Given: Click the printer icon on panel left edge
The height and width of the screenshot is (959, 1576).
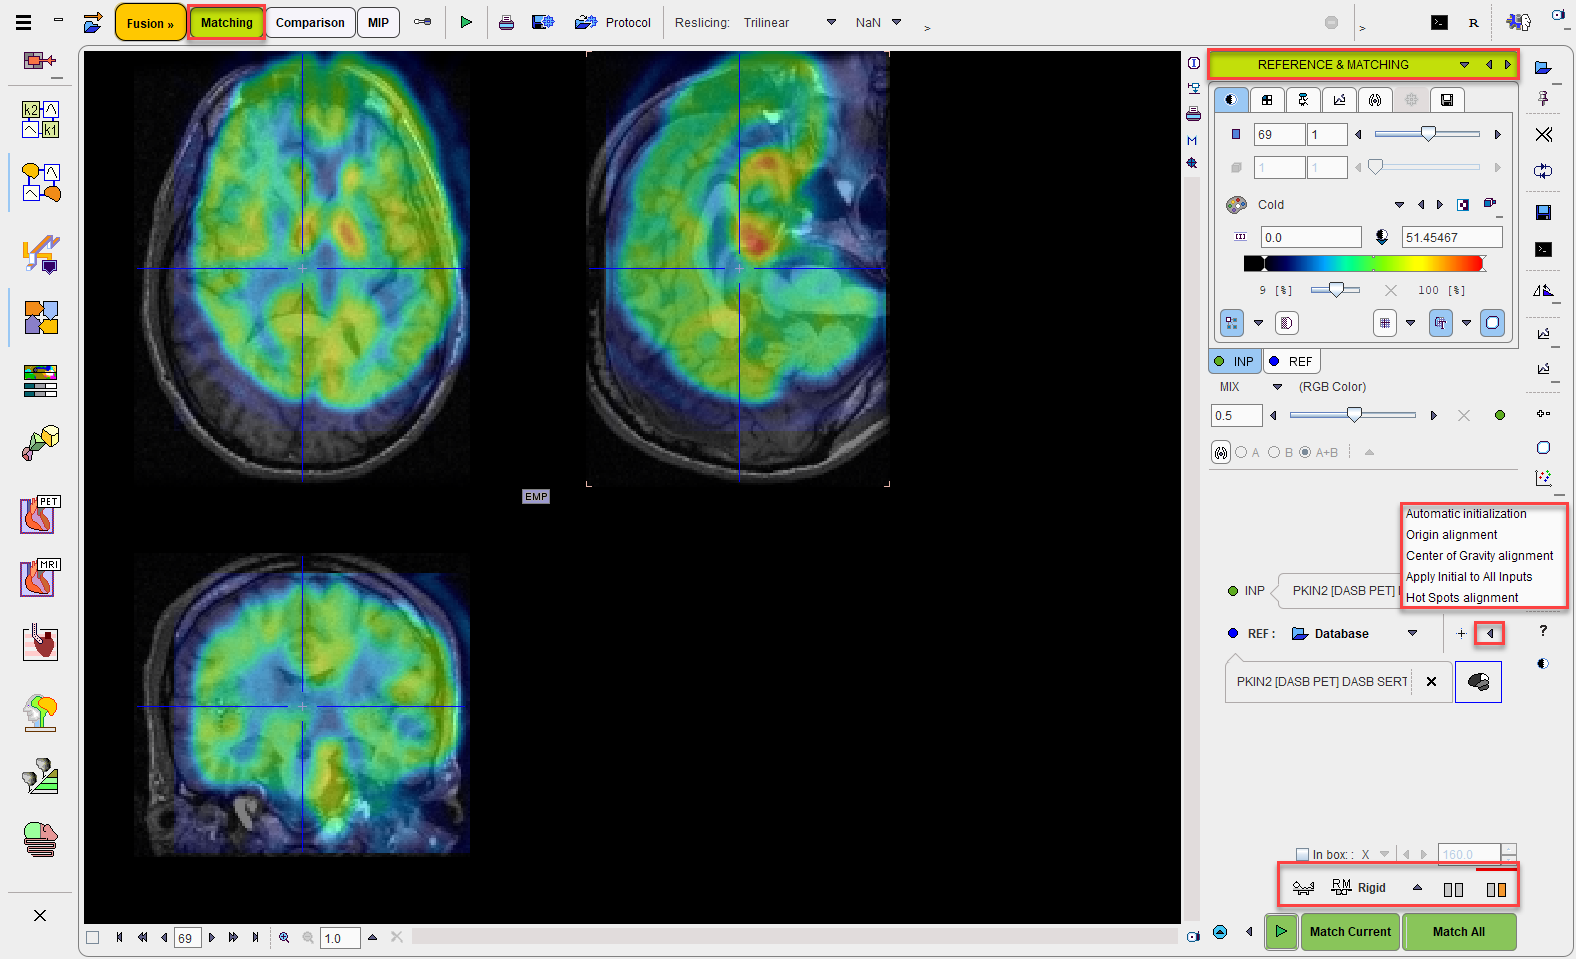Looking at the screenshot, I should point(1193,114).
